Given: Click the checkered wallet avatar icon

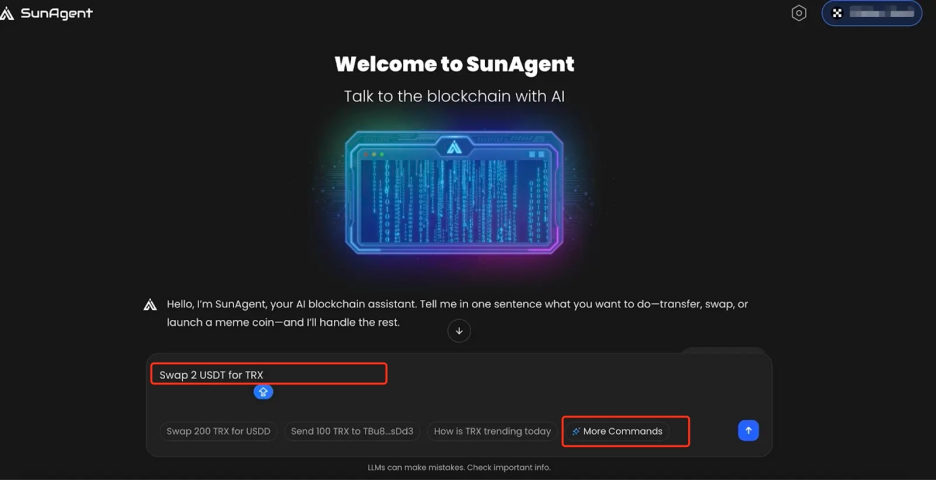Looking at the screenshot, I should (x=837, y=13).
